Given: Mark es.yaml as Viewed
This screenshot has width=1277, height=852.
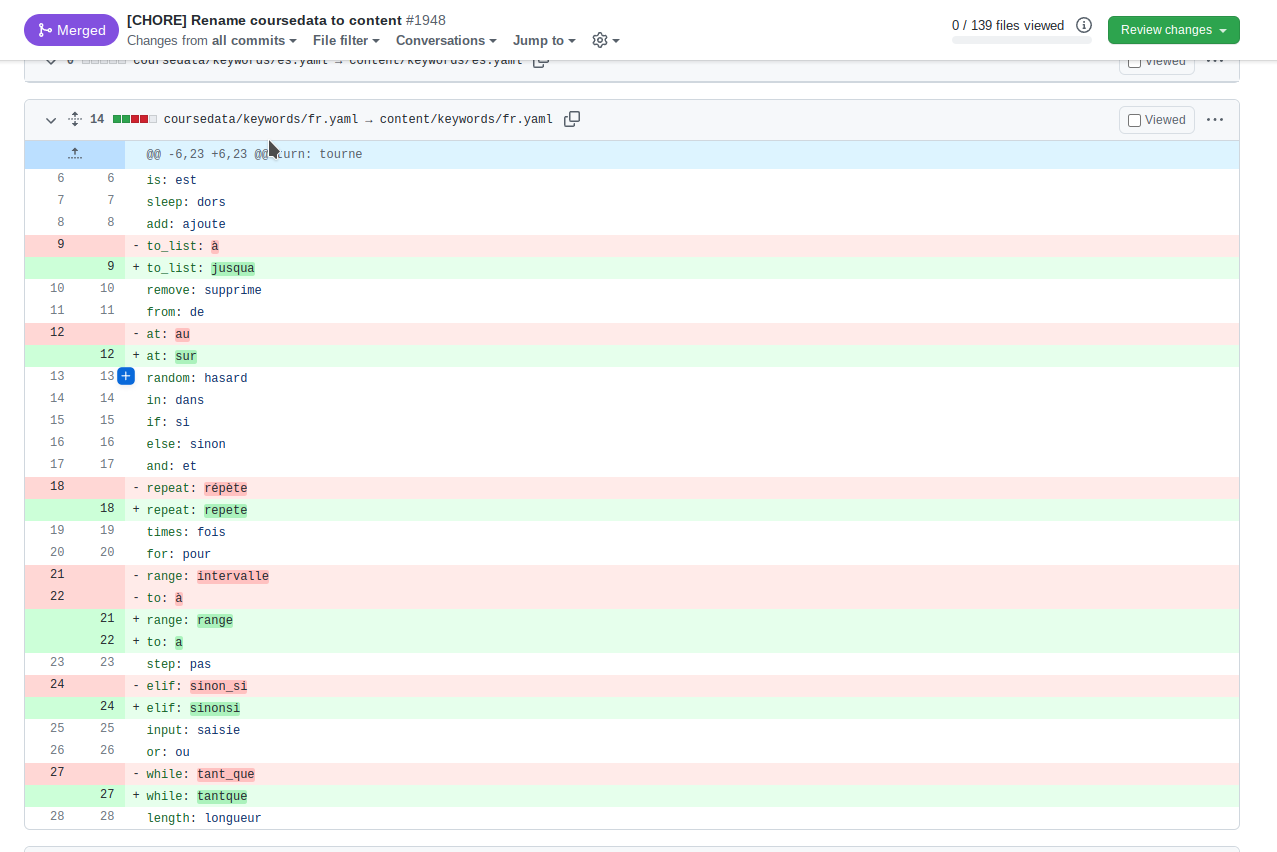Looking at the screenshot, I should [x=1134, y=61].
